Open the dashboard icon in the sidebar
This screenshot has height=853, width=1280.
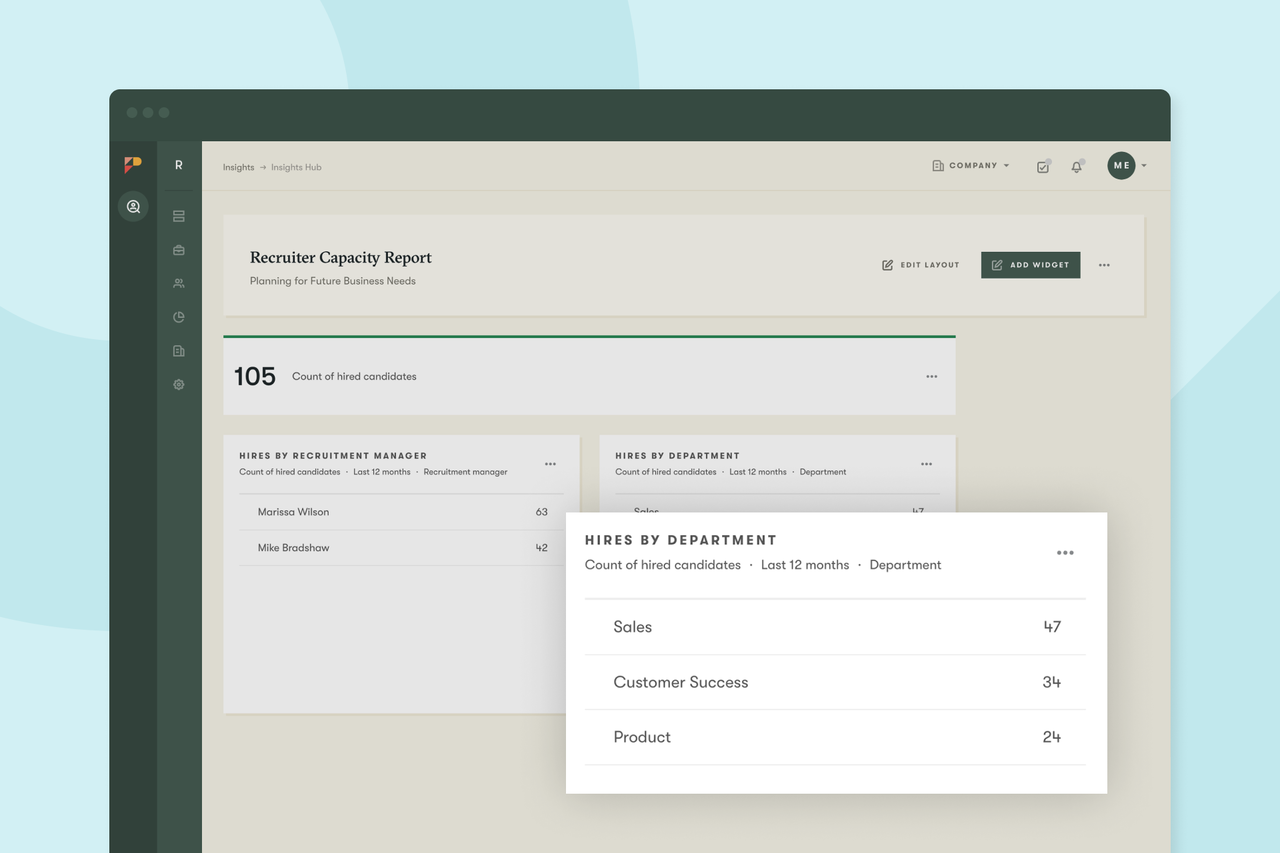pos(178,215)
